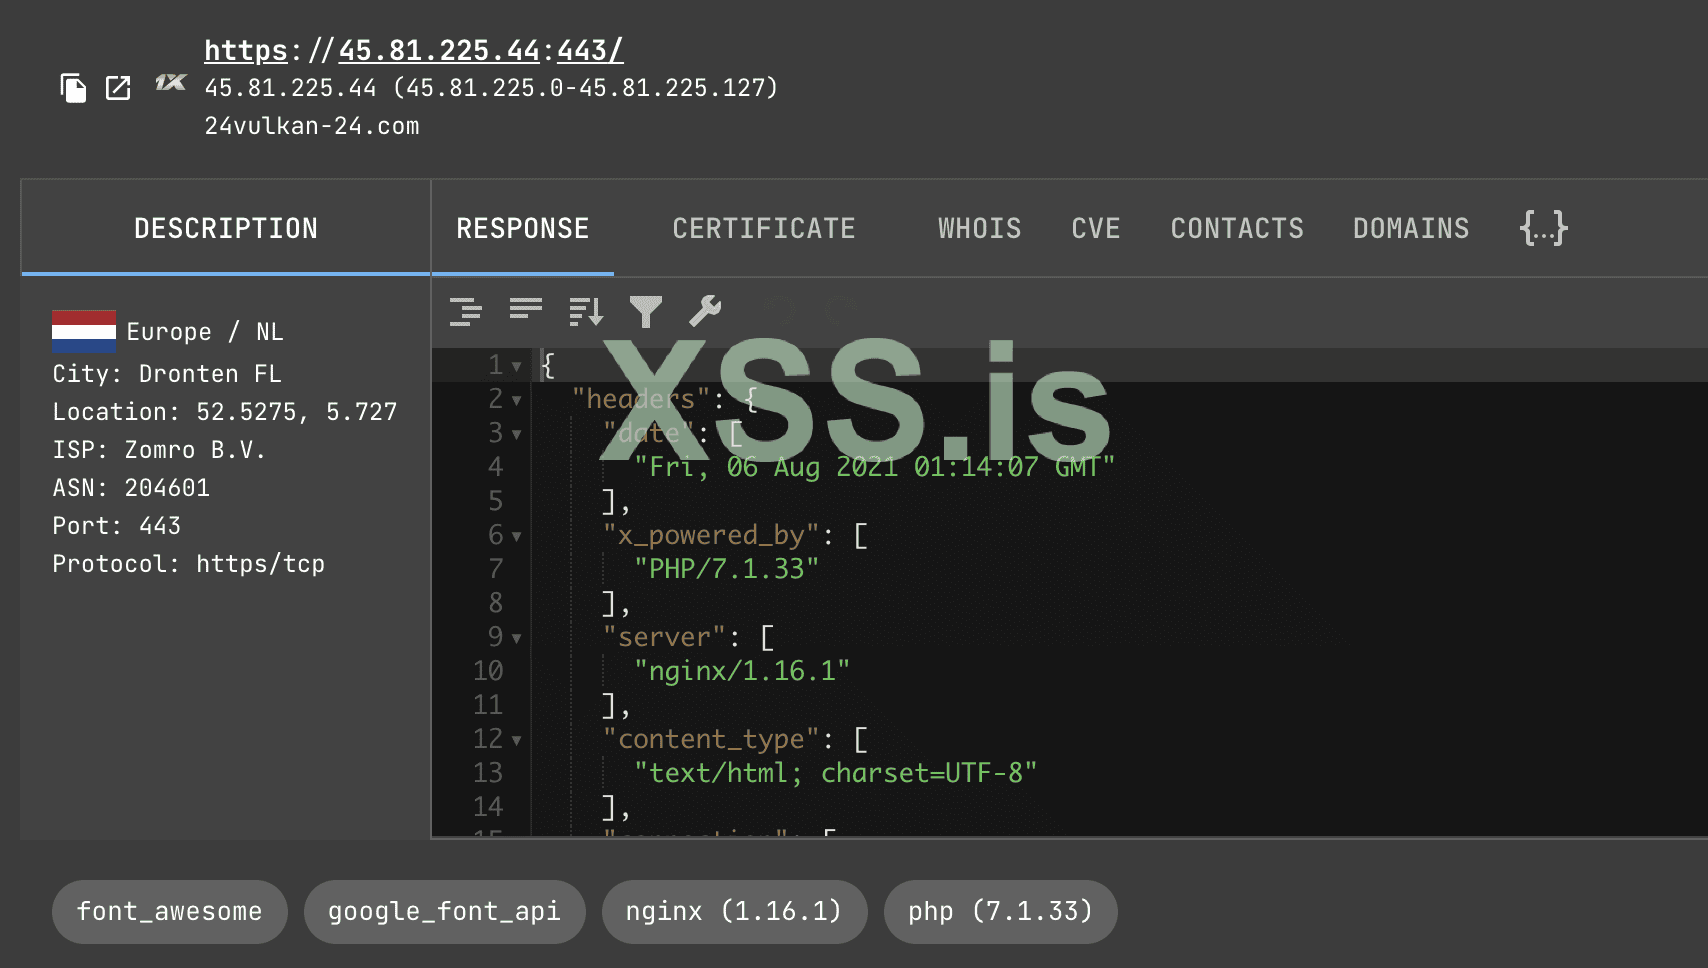The image size is (1708, 968).
Task: Click the "content_type" key in the JSON
Action: [711, 739]
